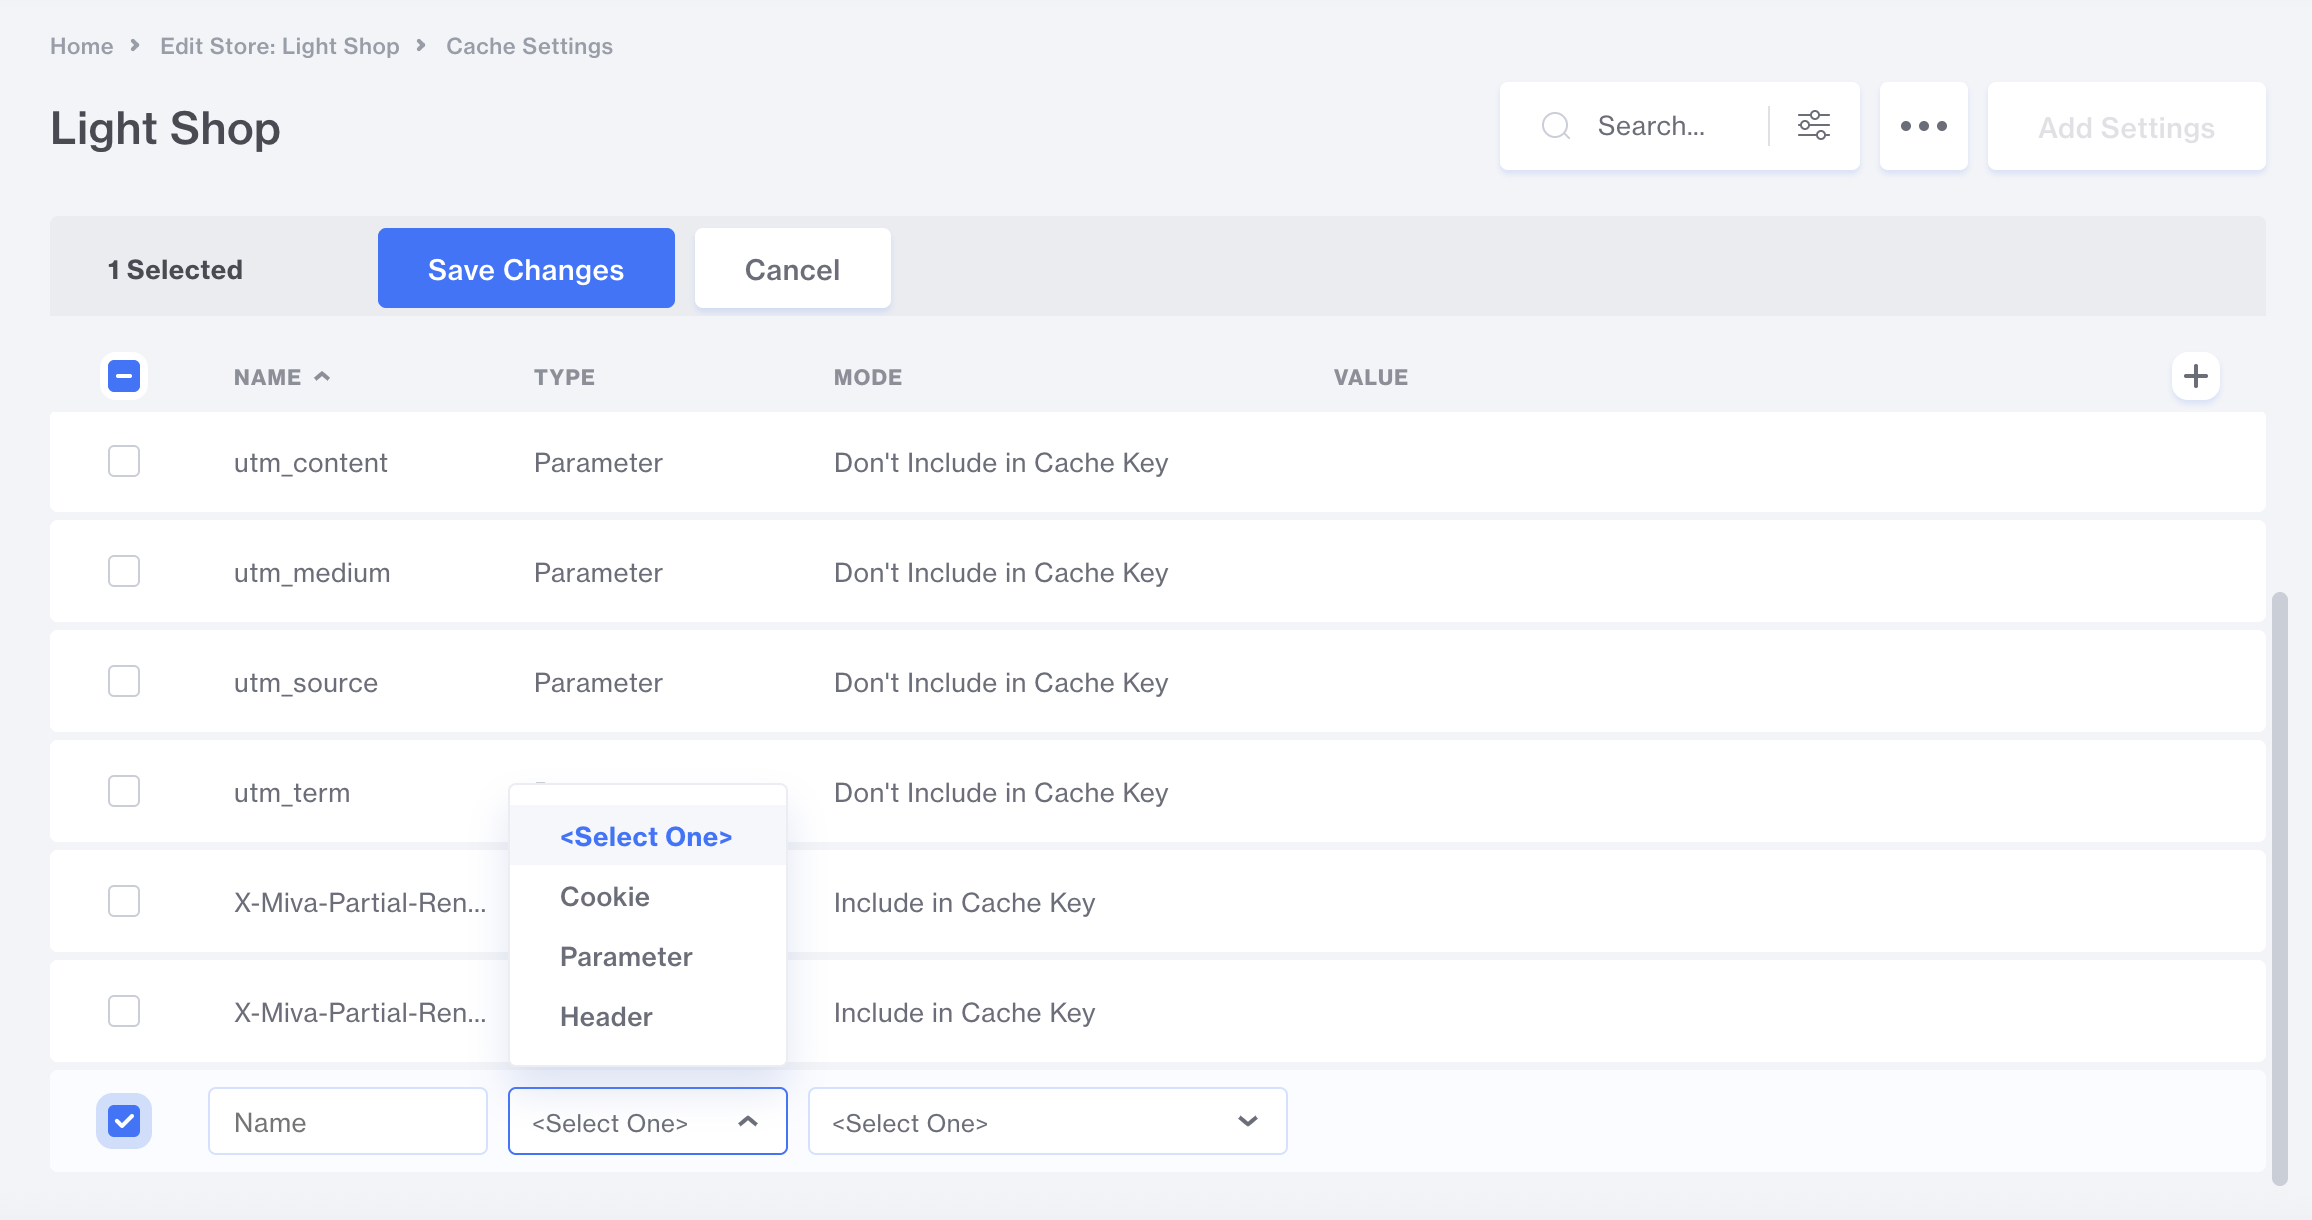Click utm_term's Don't Include in Cache Key
The width and height of the screenshot is (2312, 1220).
[1001, 792]
